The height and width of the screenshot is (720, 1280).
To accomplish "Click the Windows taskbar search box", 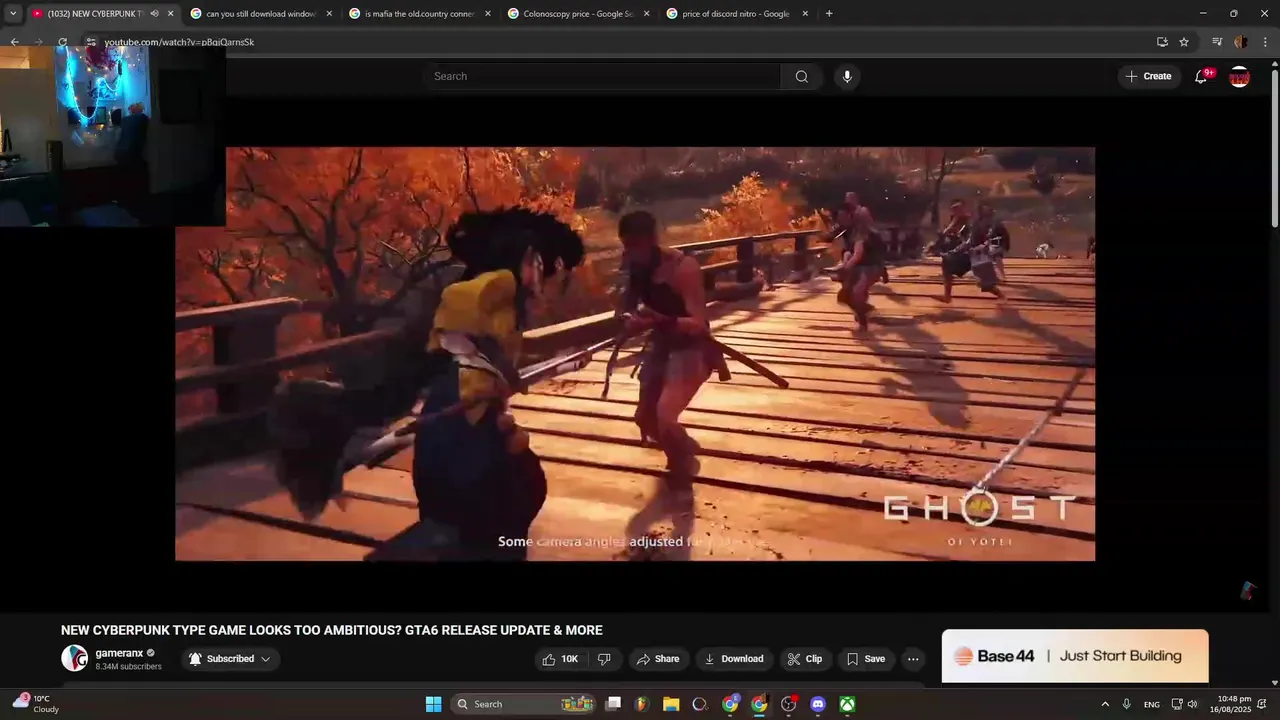I will tap(524, 704).
